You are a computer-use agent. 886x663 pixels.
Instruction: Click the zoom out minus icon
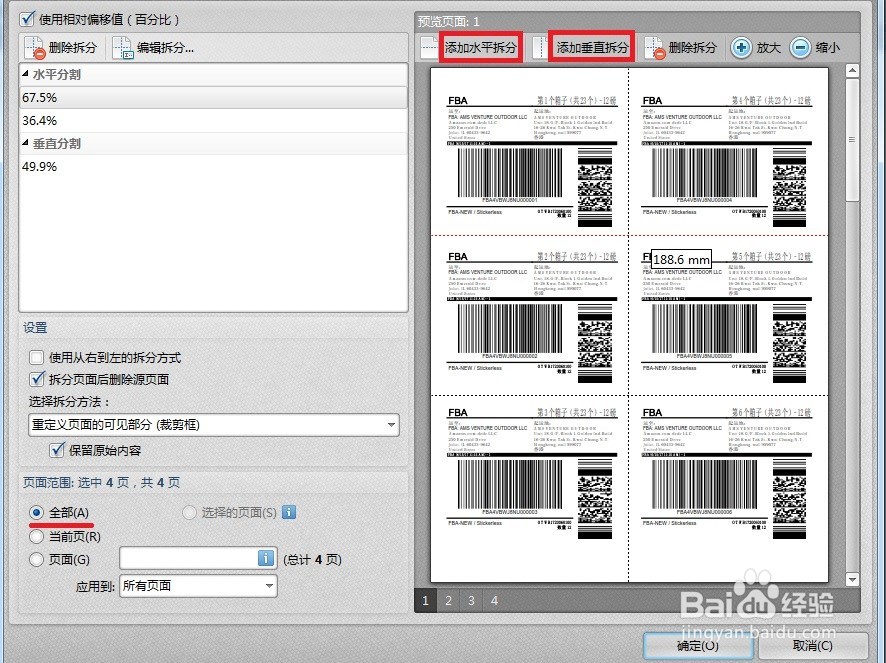pyautogui.click(x=800, y=47)
